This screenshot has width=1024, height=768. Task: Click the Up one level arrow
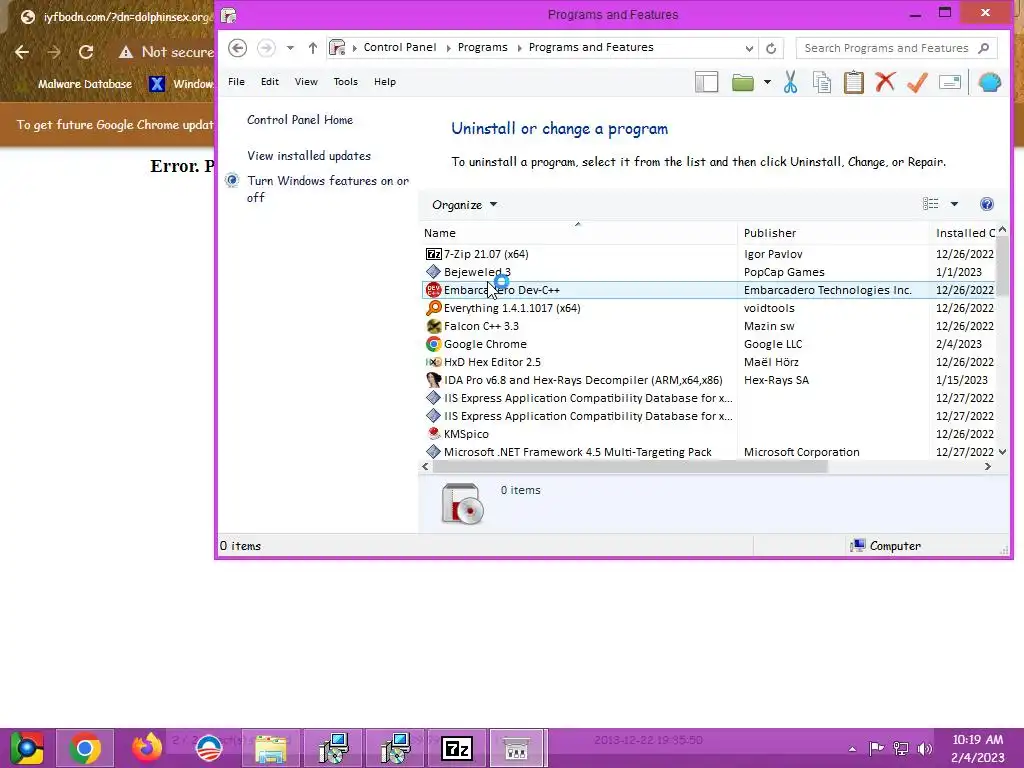coord(313,48)
